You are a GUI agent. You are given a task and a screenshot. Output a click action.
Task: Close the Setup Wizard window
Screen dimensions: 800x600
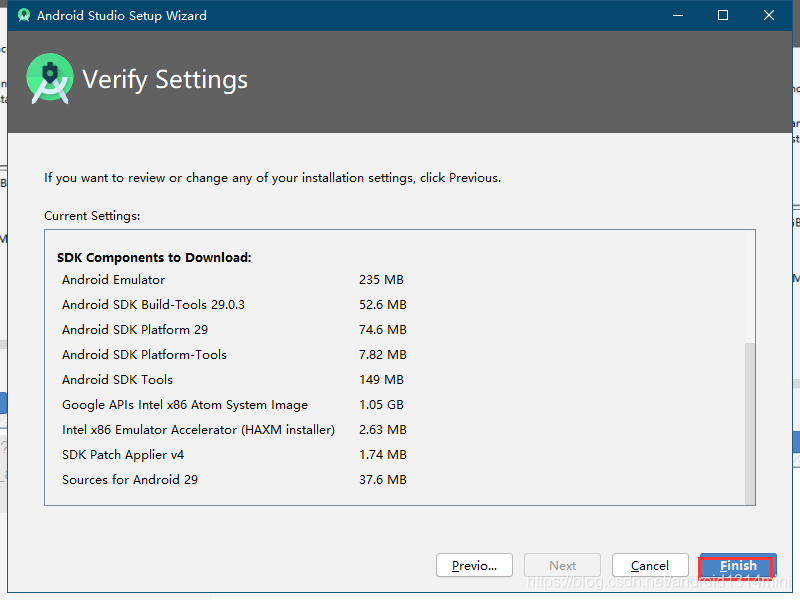(x=769, y=15)
